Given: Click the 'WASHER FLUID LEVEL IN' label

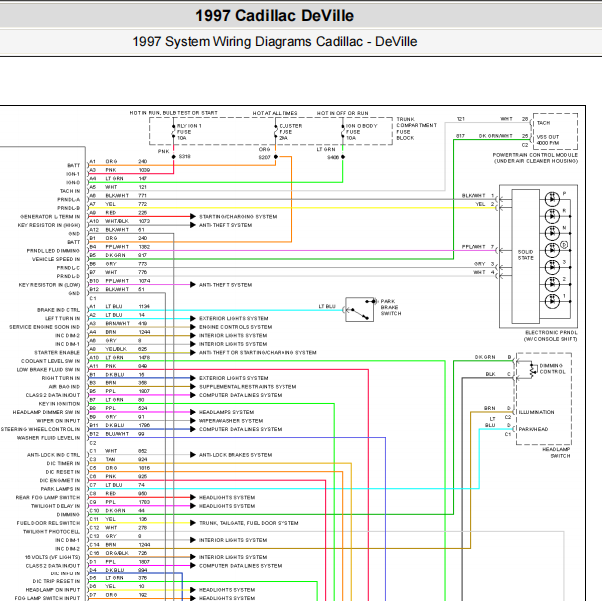Looking at the screenshot, I should 48,438.
